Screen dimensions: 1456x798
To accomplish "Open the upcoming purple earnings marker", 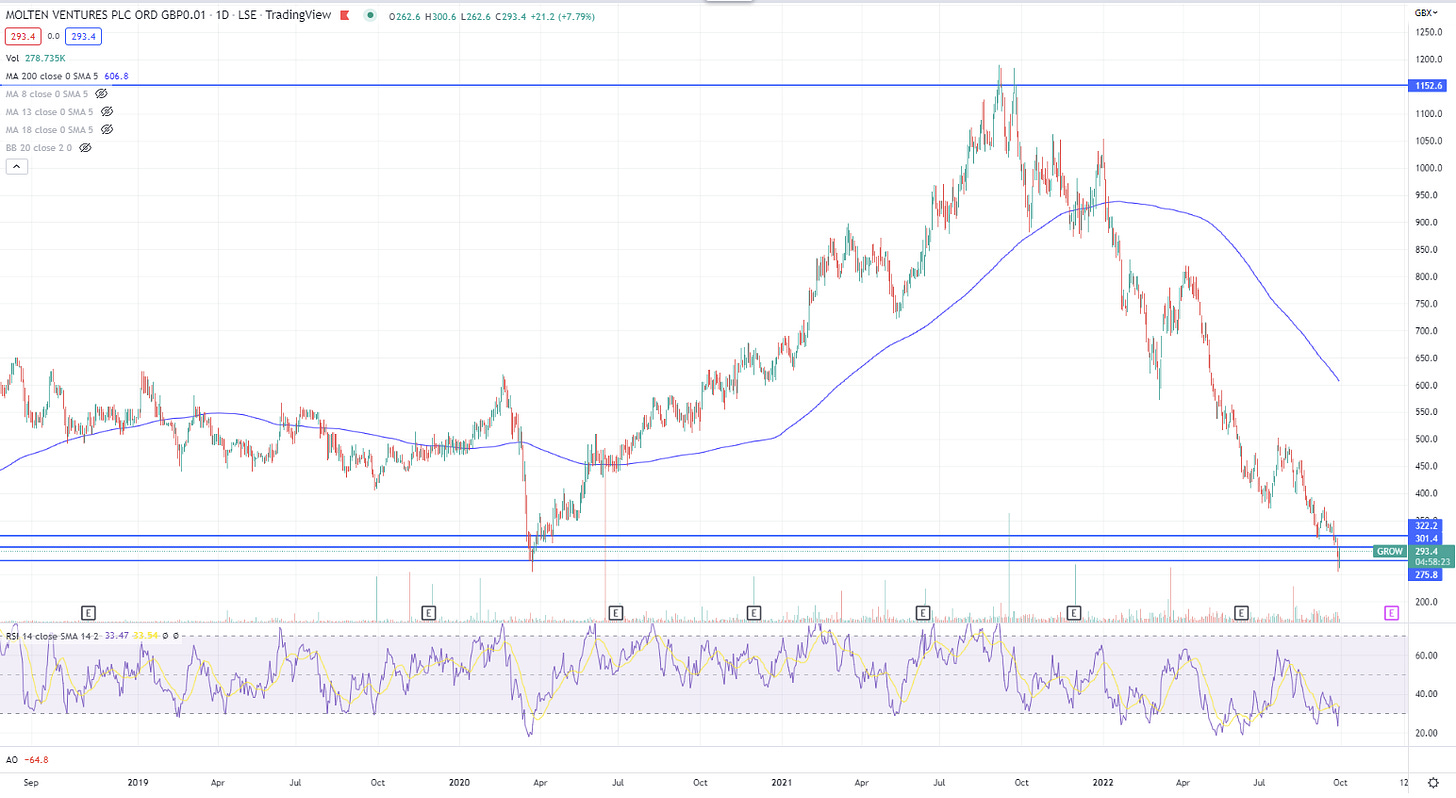I will click(x=1391, y=611).
